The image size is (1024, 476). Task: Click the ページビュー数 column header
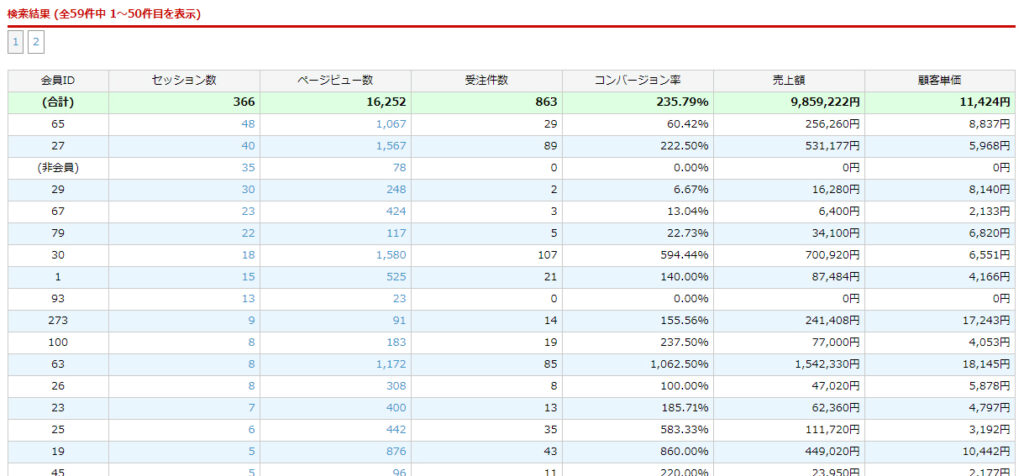tap(336, 81)
